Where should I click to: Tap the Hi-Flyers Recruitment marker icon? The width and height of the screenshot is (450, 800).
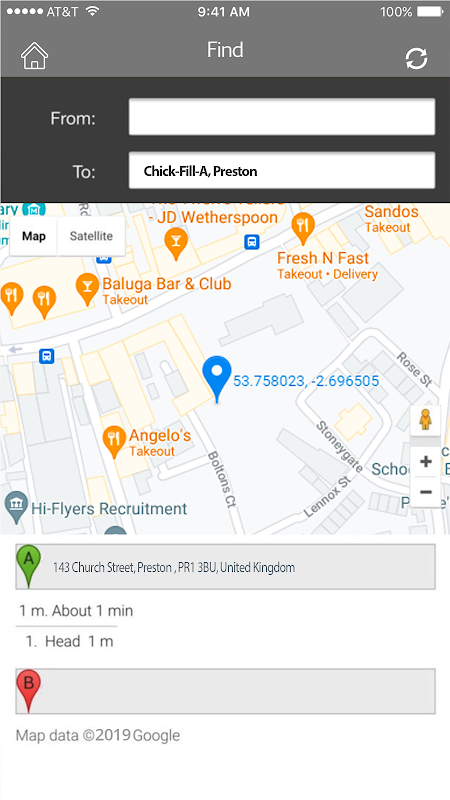(16, 508)
